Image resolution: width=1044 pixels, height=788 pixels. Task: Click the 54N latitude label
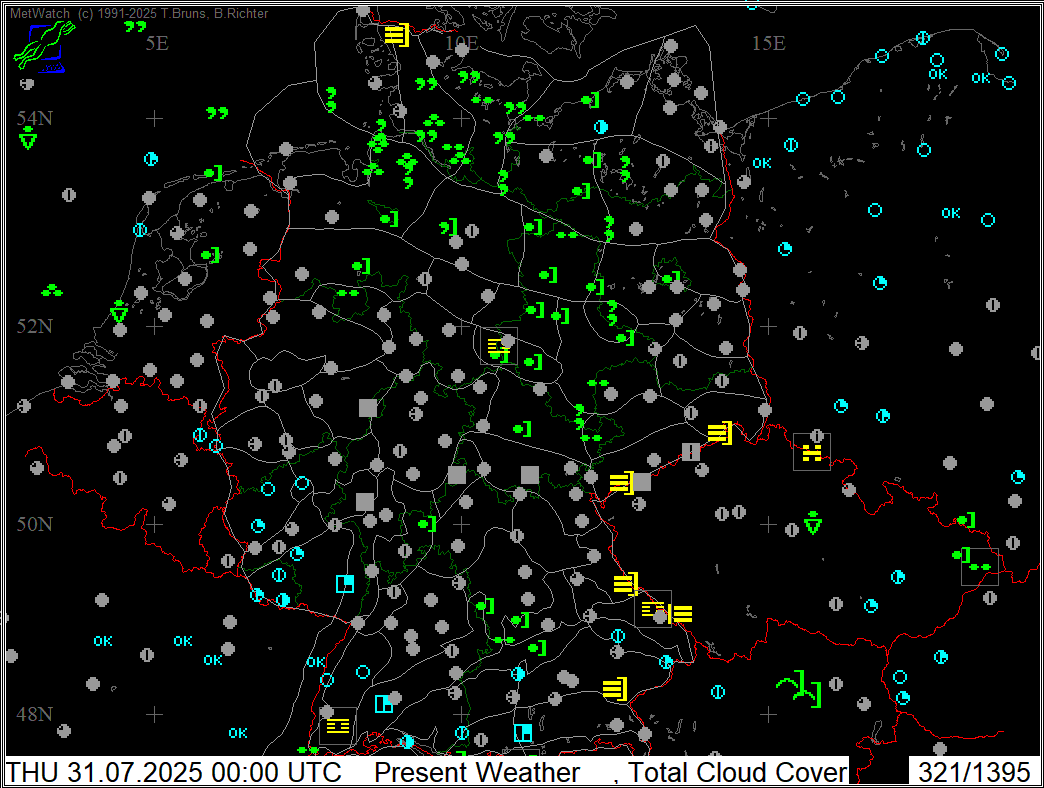pos(35,118)
